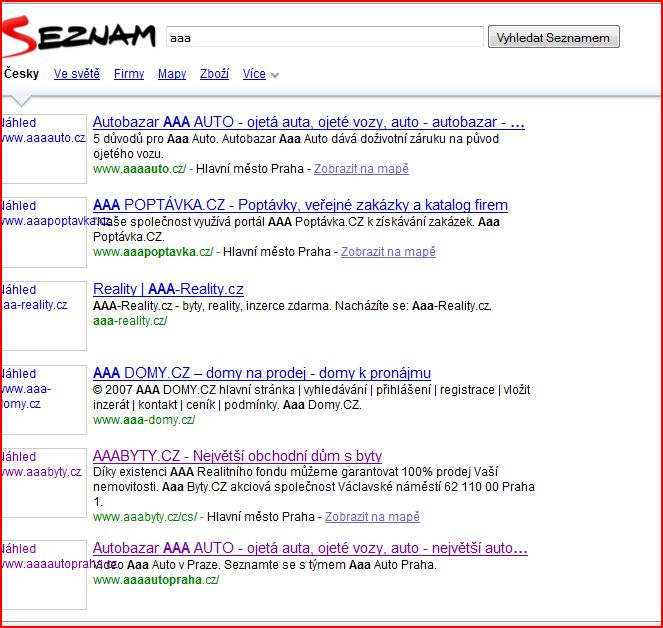Click the green URL 'www.aaaautopraha.cz/'
663x628 pixels.
tap(156, 580)
